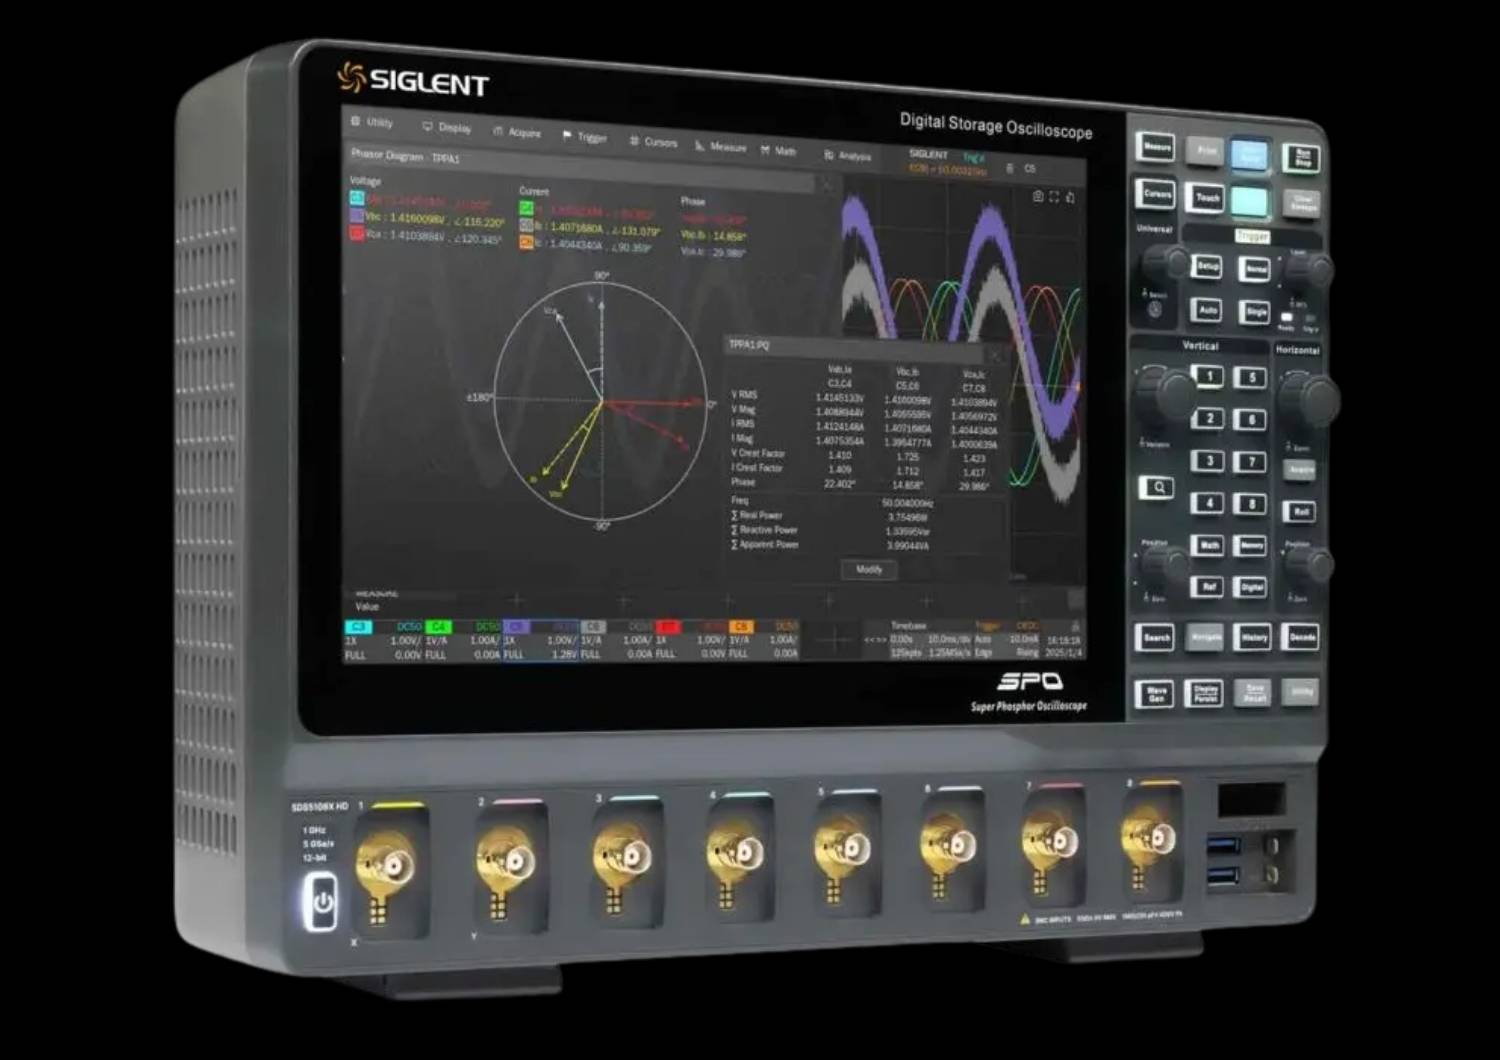Tap the Modify button in TPPA1:PQ window
Screen dimensions: 1500x1060
click(869, 570)
